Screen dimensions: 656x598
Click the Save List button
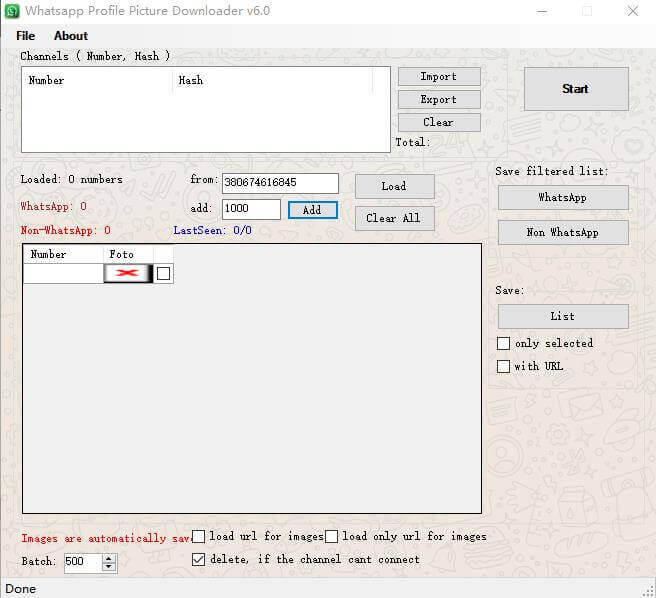click(563, 316)
